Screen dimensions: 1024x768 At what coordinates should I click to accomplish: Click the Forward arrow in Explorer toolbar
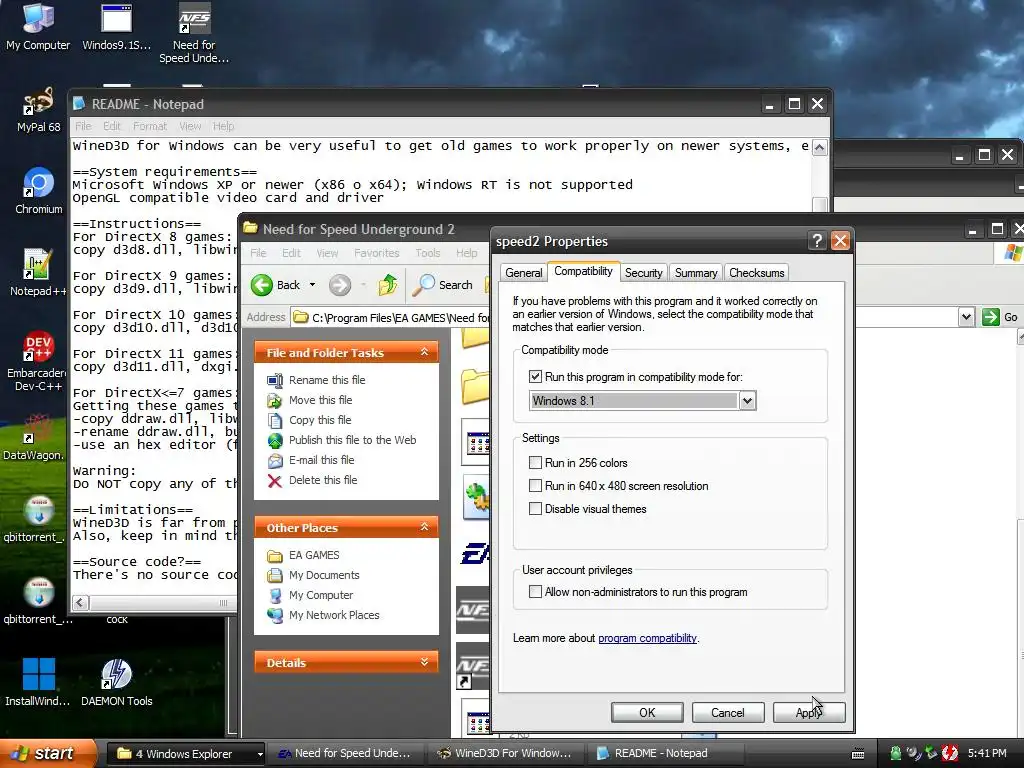[x=340, y=285]
